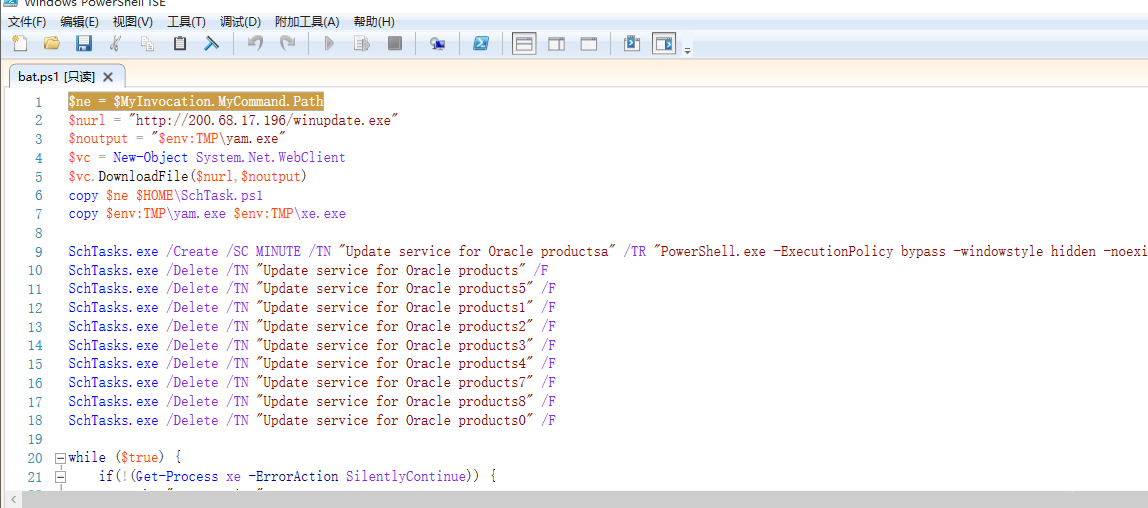Click the Delete "Oracle products3" line

coord(312,345)
